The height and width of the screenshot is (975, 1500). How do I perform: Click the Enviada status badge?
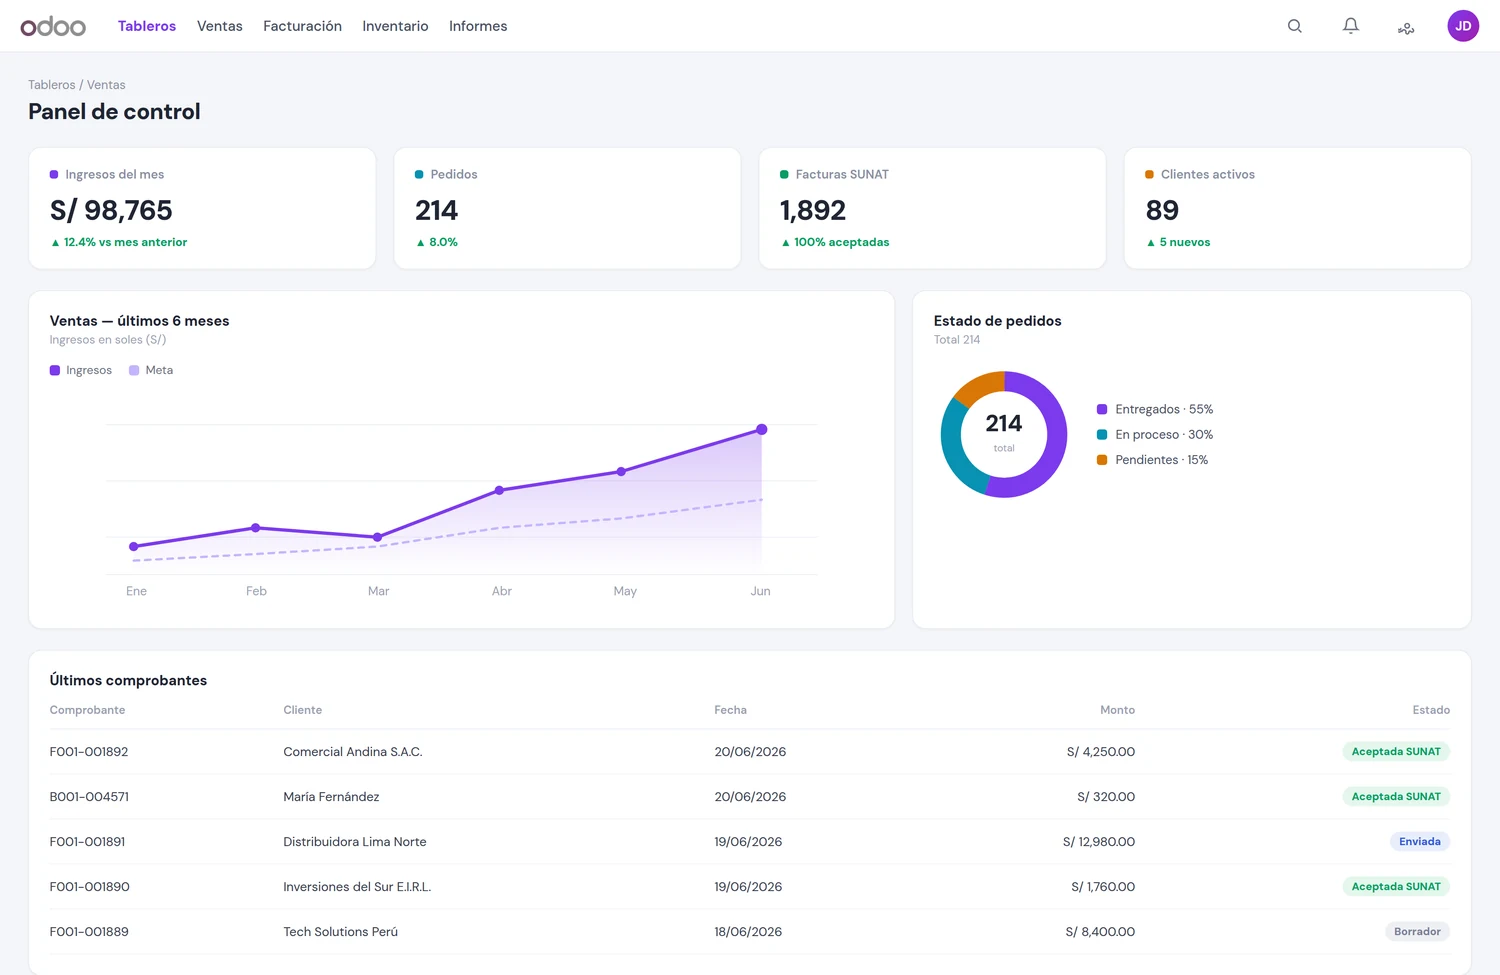point(1420,842)
